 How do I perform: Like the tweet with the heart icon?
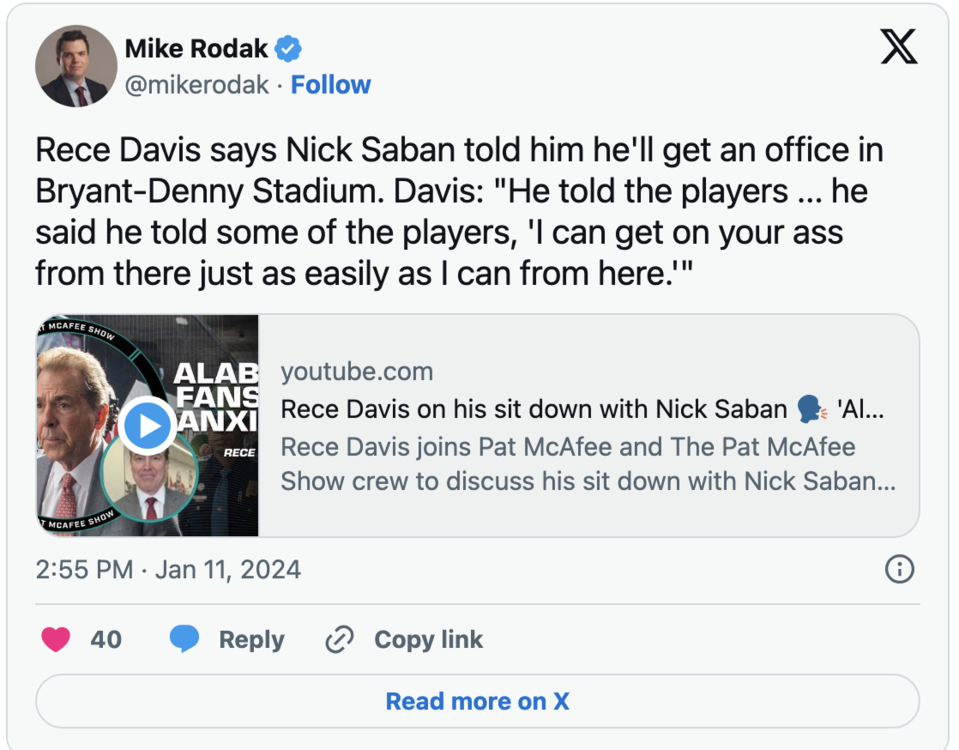click(x=56, y=639)
